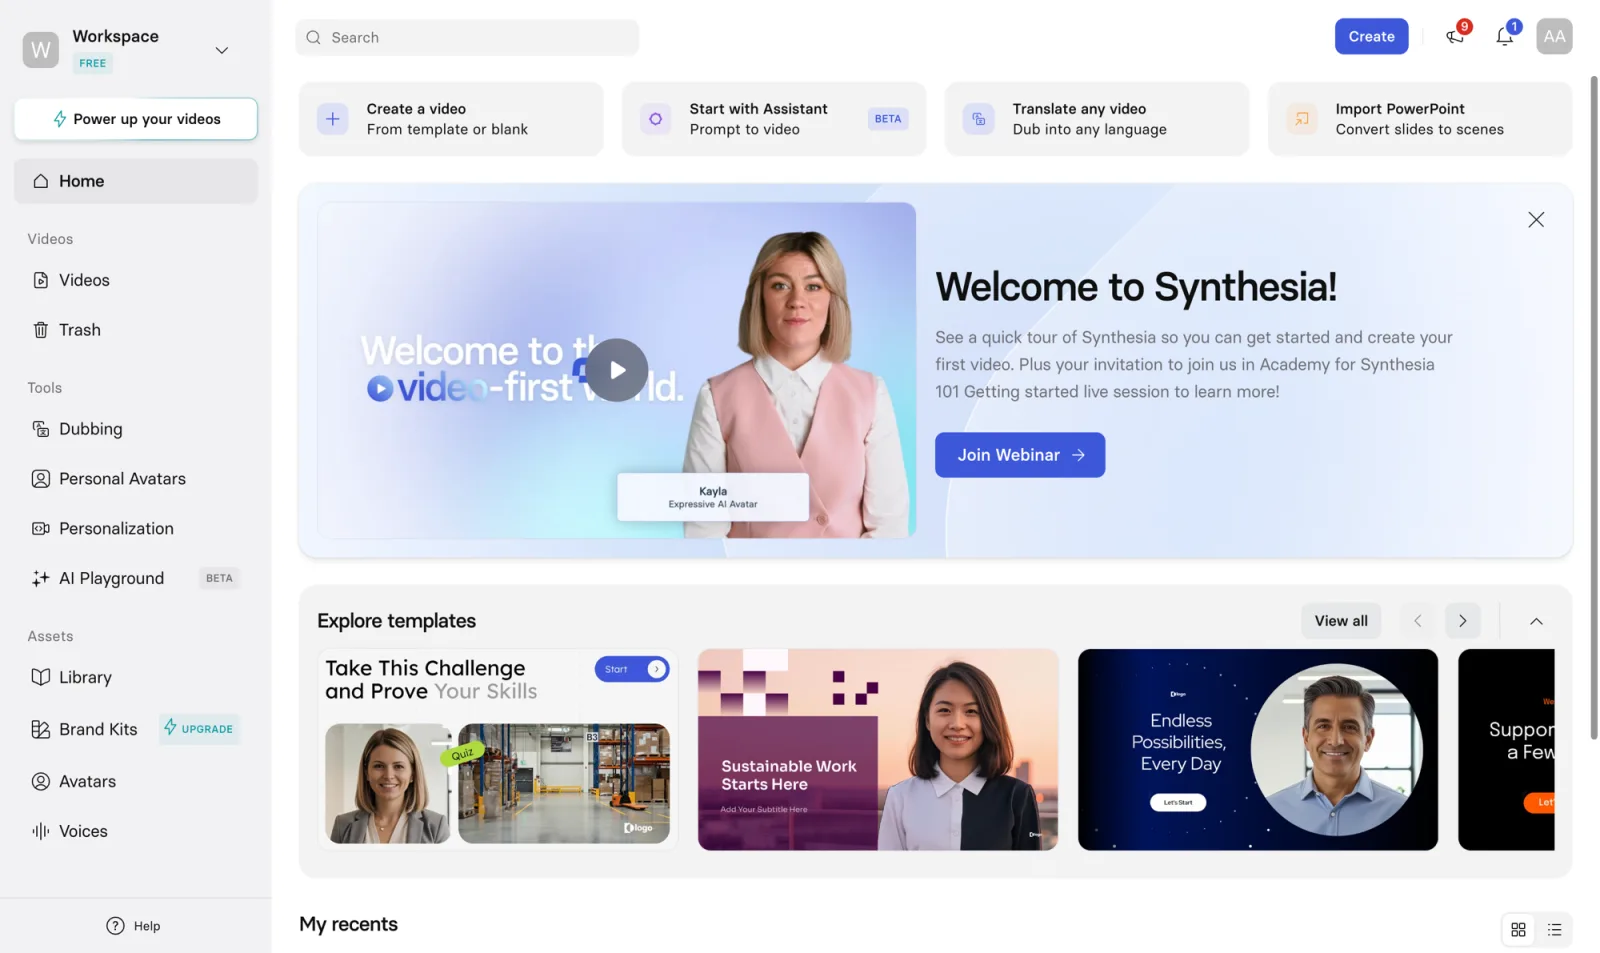Click the Voices waveform icon
1600x953 pixels.
pyautogui.click(x=41, y=832)
